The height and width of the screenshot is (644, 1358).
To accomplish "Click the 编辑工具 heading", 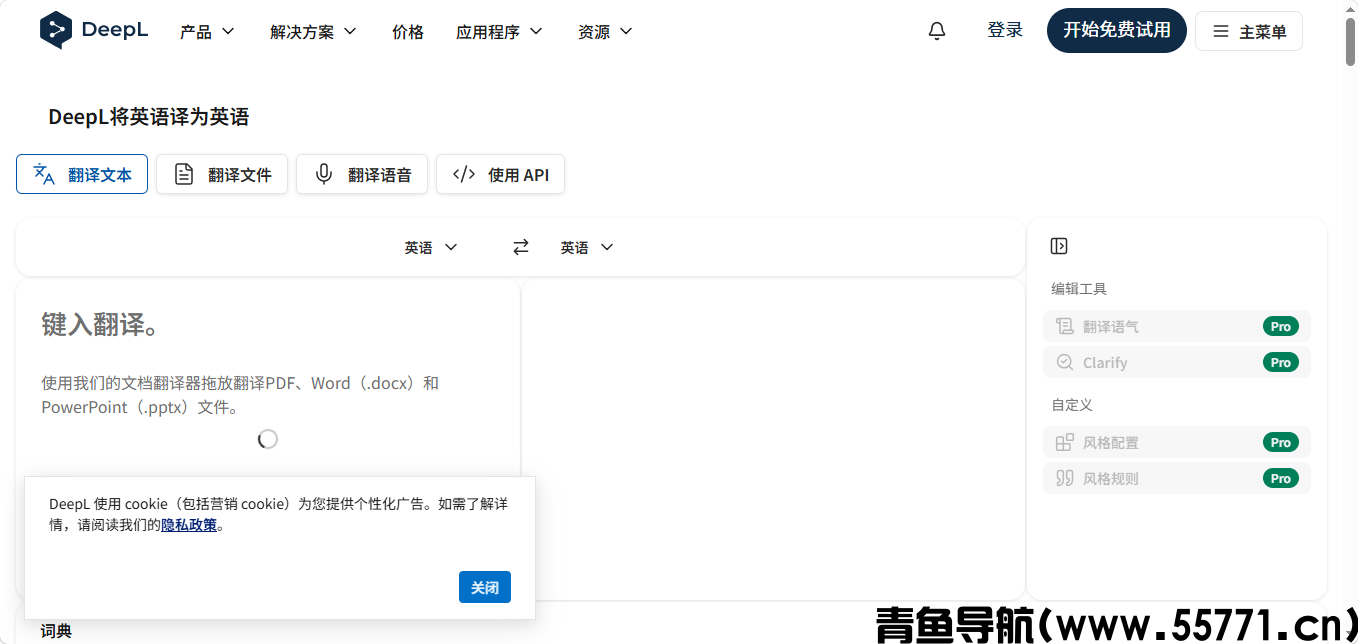I will (x=1079, y=289).
